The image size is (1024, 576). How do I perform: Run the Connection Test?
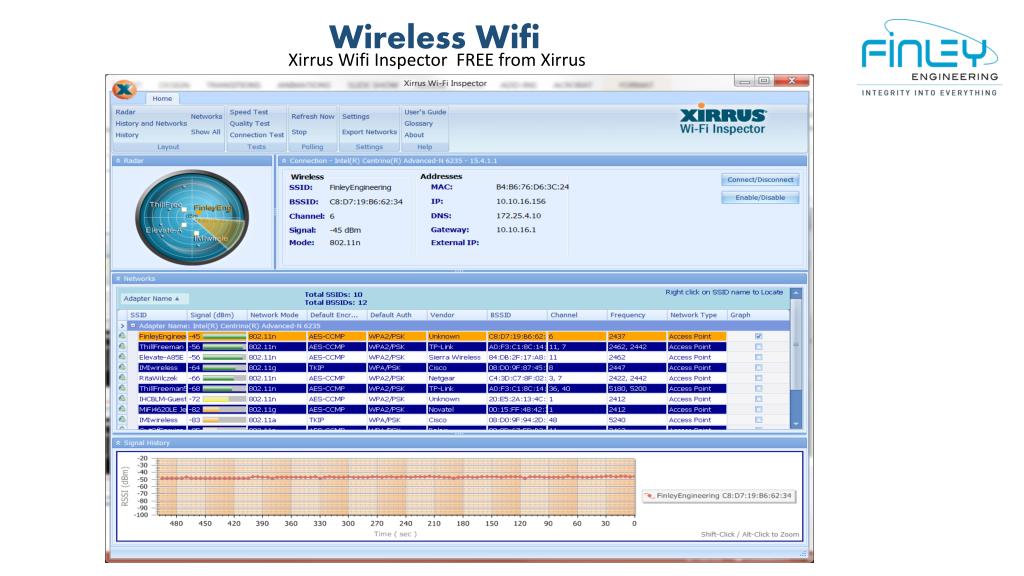coord(257,135)
